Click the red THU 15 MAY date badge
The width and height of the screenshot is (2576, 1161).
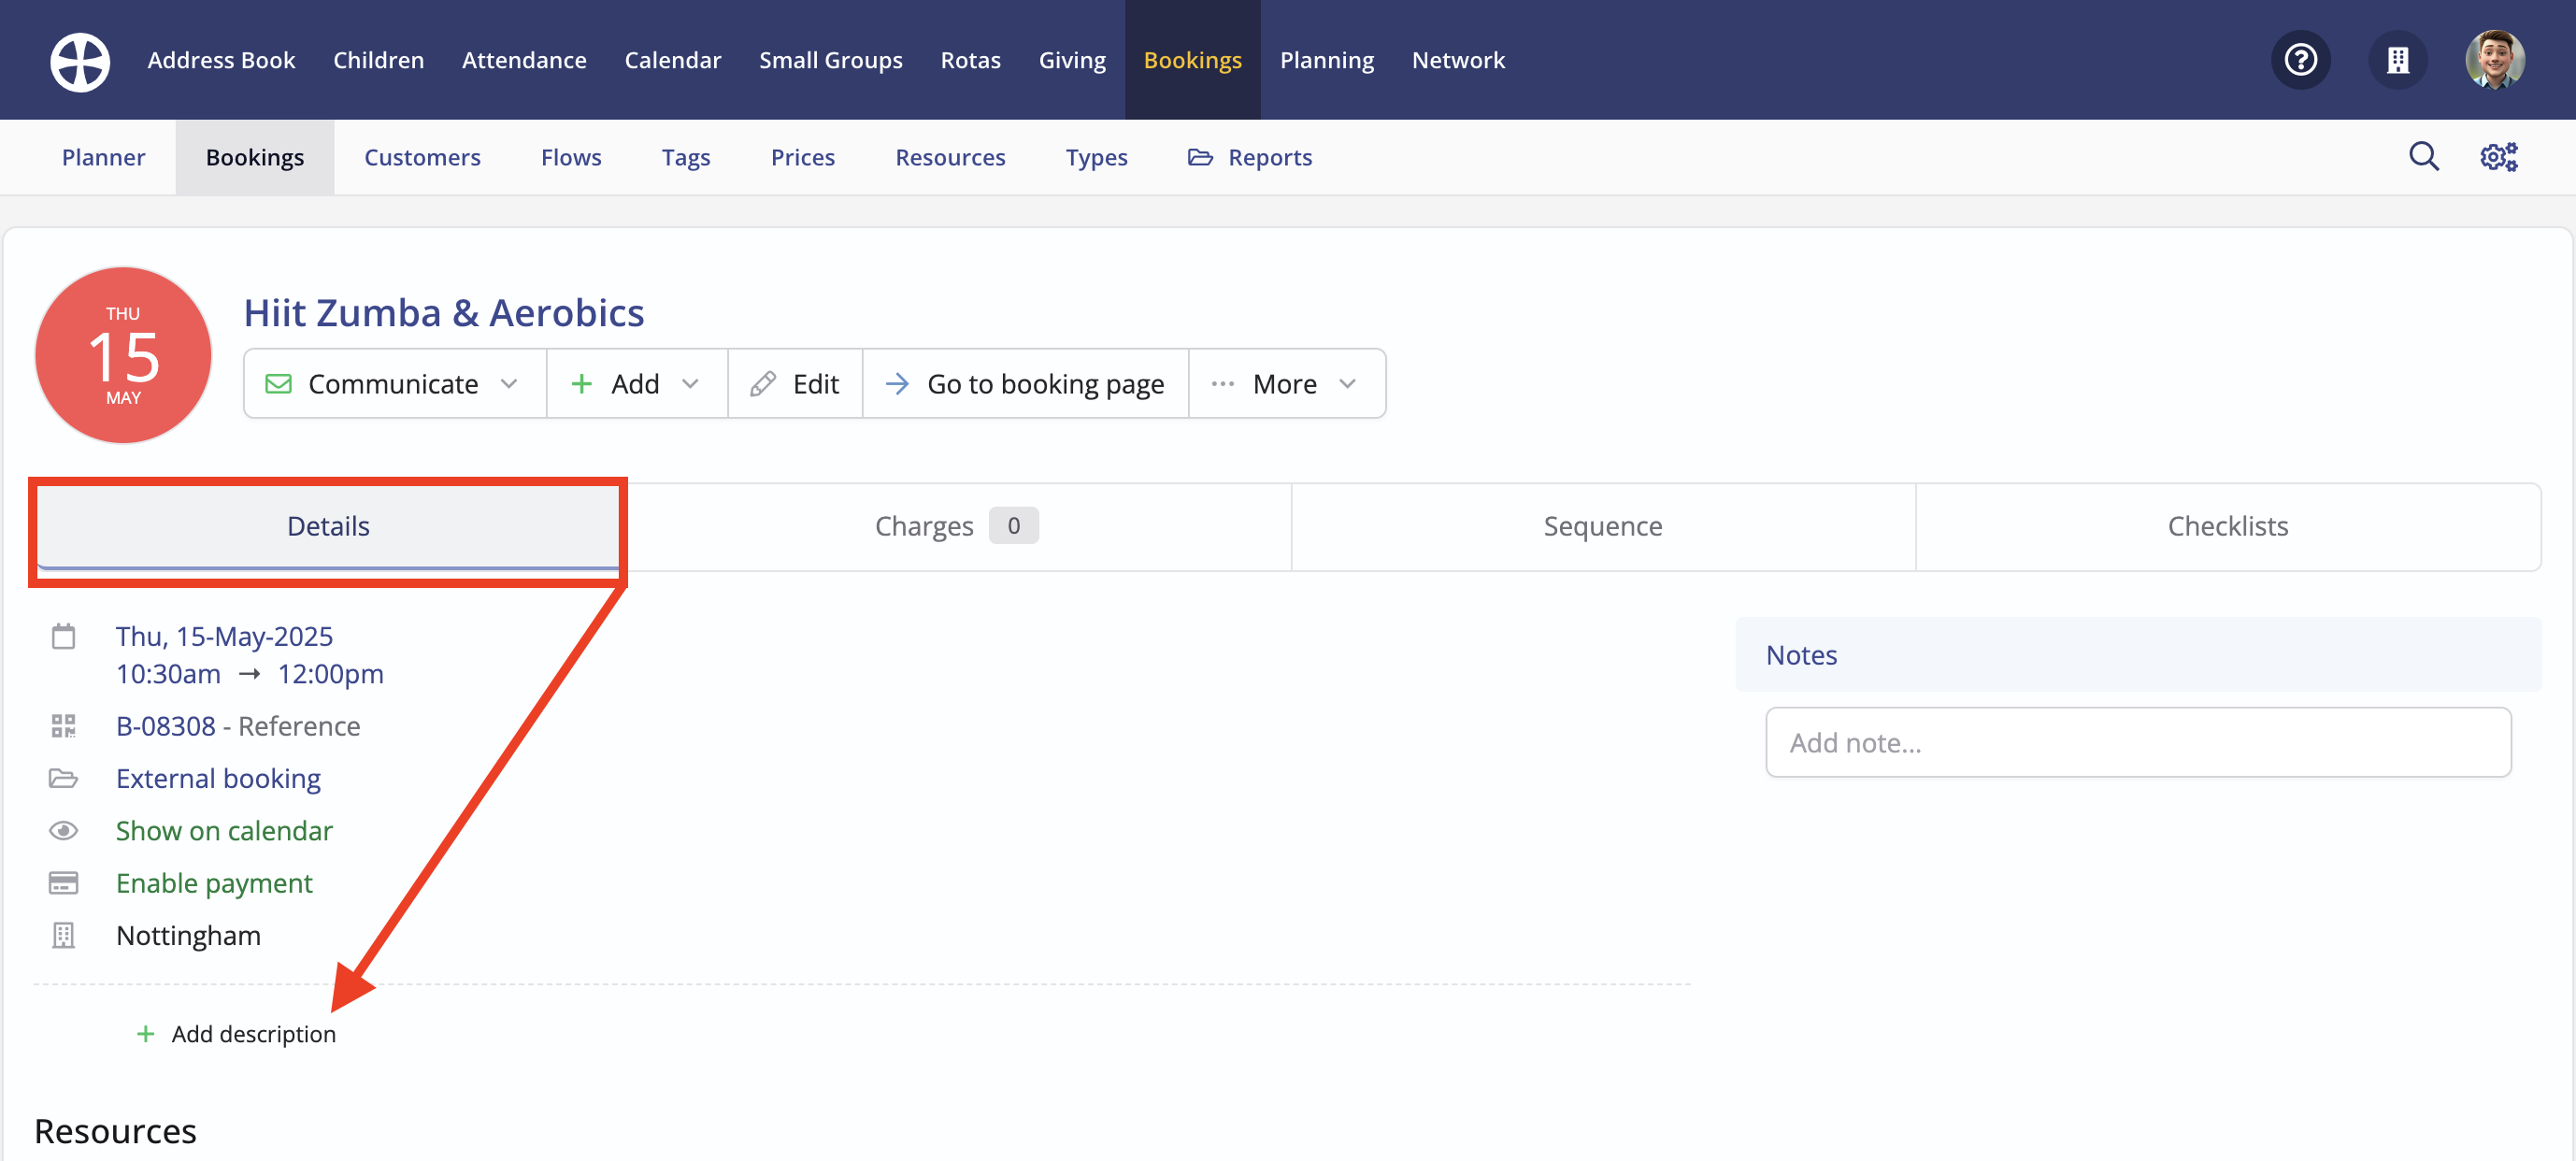(123, 355)
